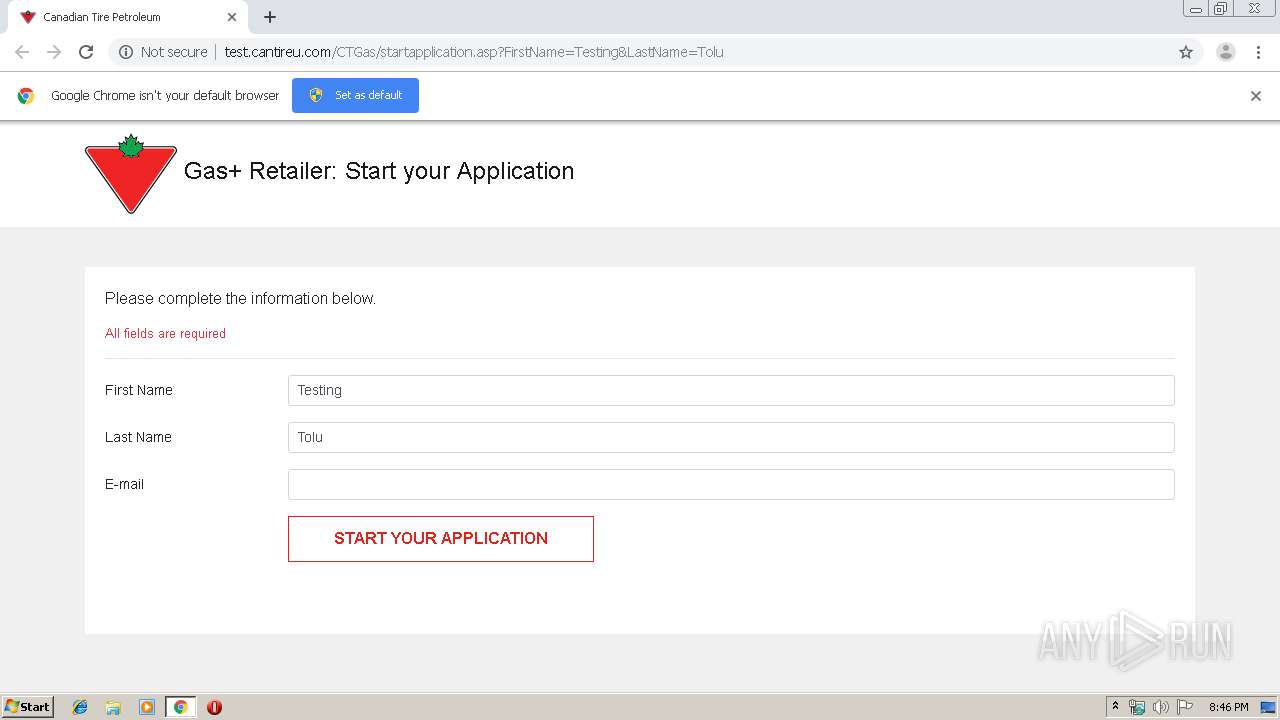Screen dimensions: 1280x720
Task: Launch Internet Explorer from taskbar
Action: [80, 707]
